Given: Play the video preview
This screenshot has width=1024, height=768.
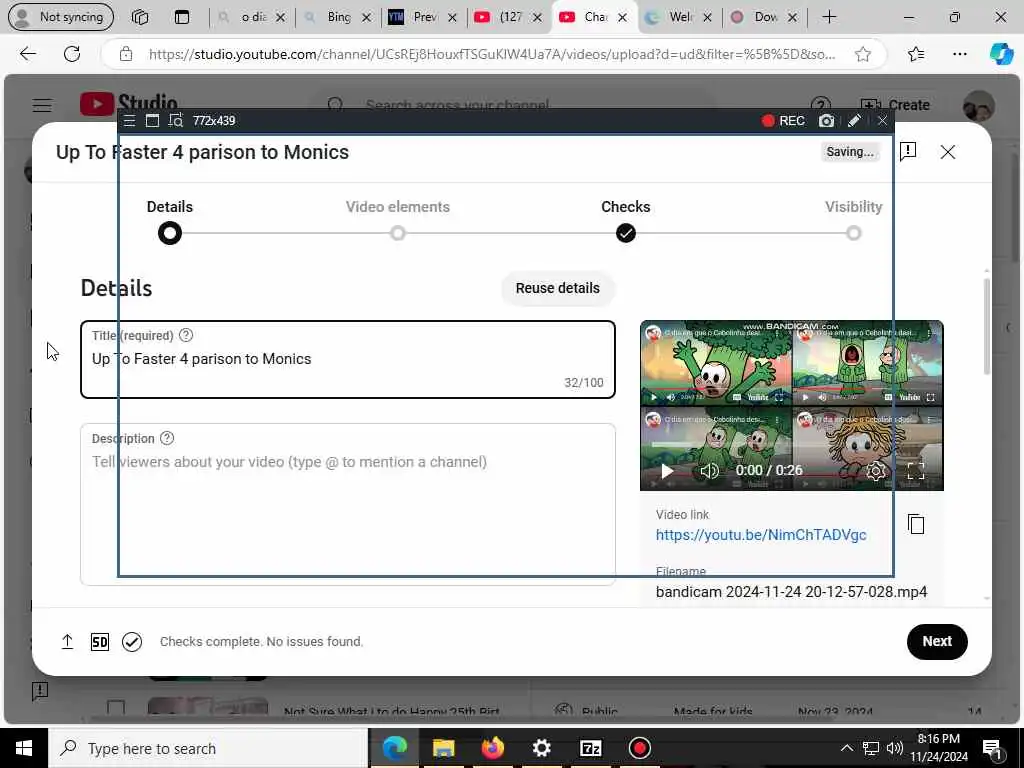Looking at the screenshot, I should click(667, 471).
